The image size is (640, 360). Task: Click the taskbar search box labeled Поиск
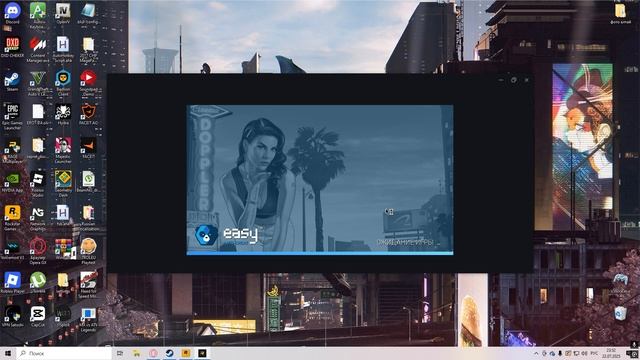click(x=64, y=353)
